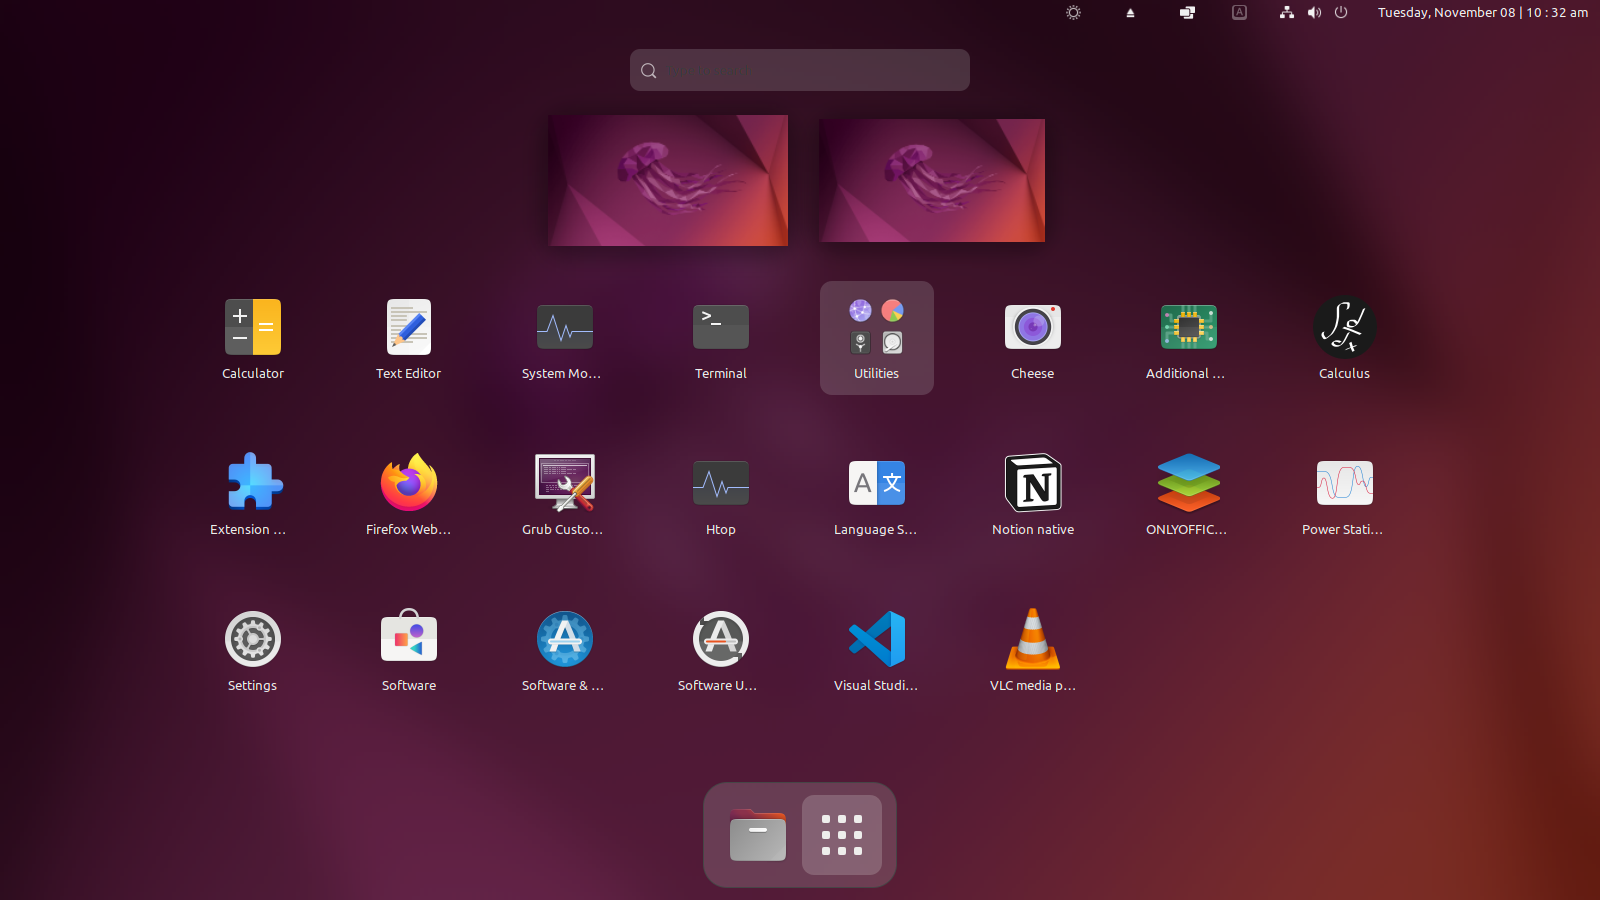Click the app search field

tap(800, 70)
